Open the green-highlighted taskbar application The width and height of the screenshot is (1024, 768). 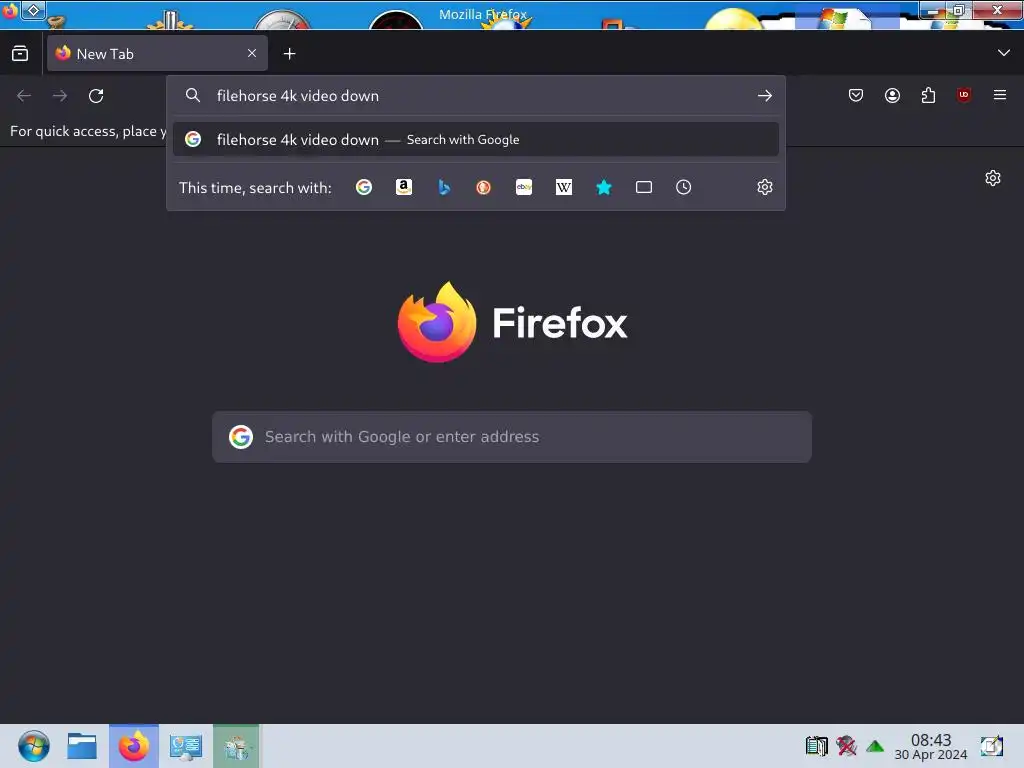point(236,746)
